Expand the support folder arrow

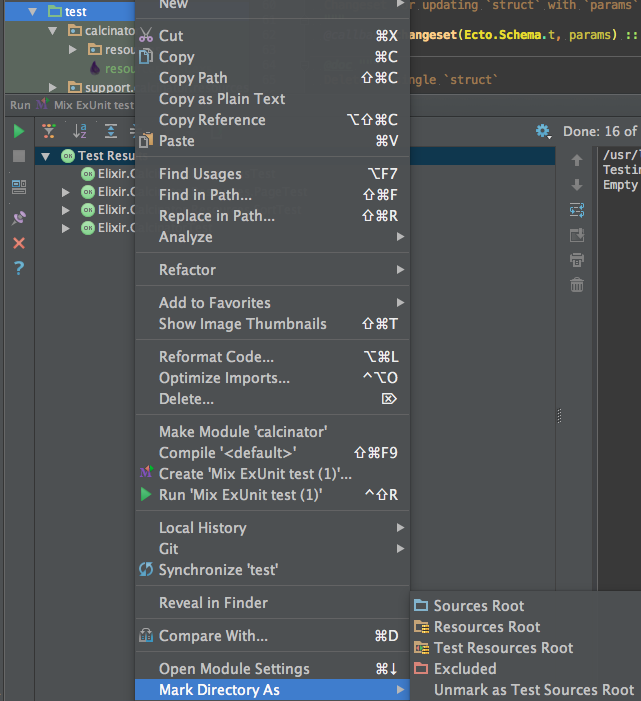(53, 87)
